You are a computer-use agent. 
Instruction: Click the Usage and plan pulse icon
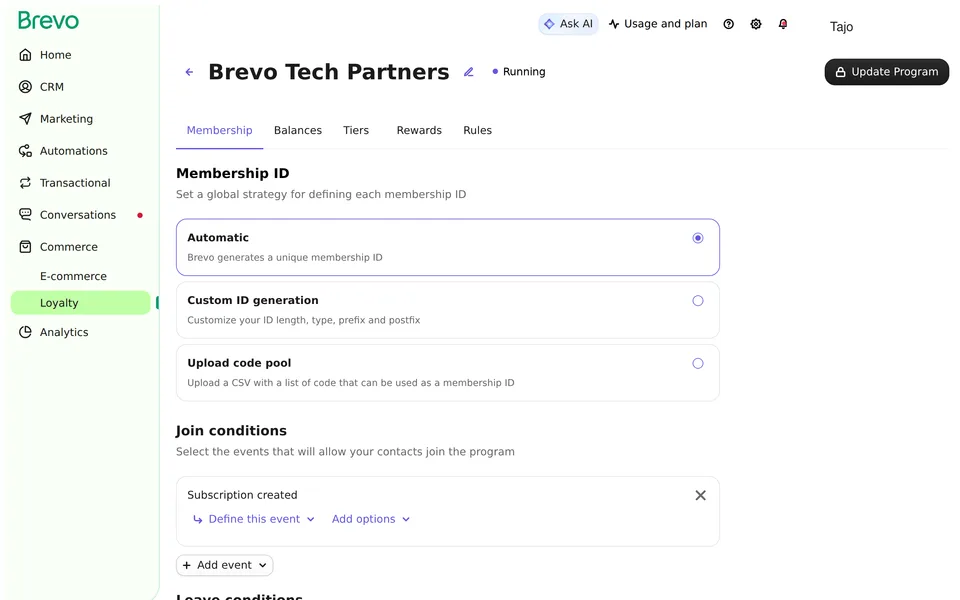[614, 24]
